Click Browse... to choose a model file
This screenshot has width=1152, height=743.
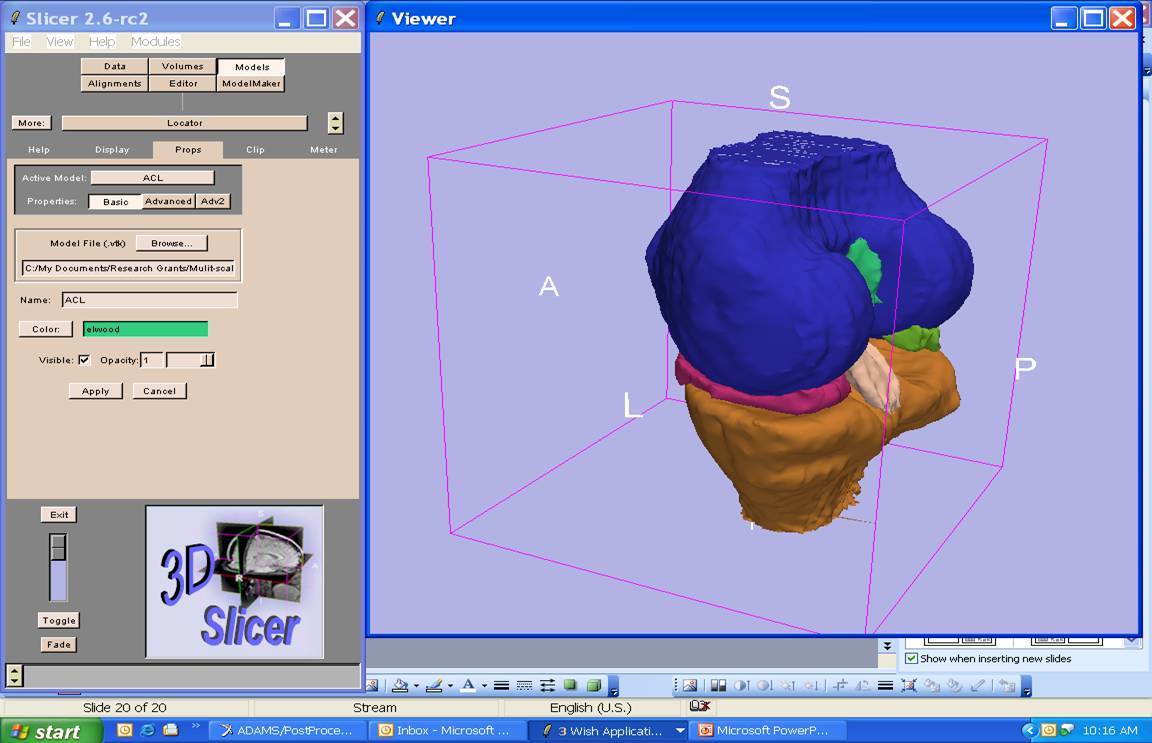pyautogui.click(x=172, y=243)
